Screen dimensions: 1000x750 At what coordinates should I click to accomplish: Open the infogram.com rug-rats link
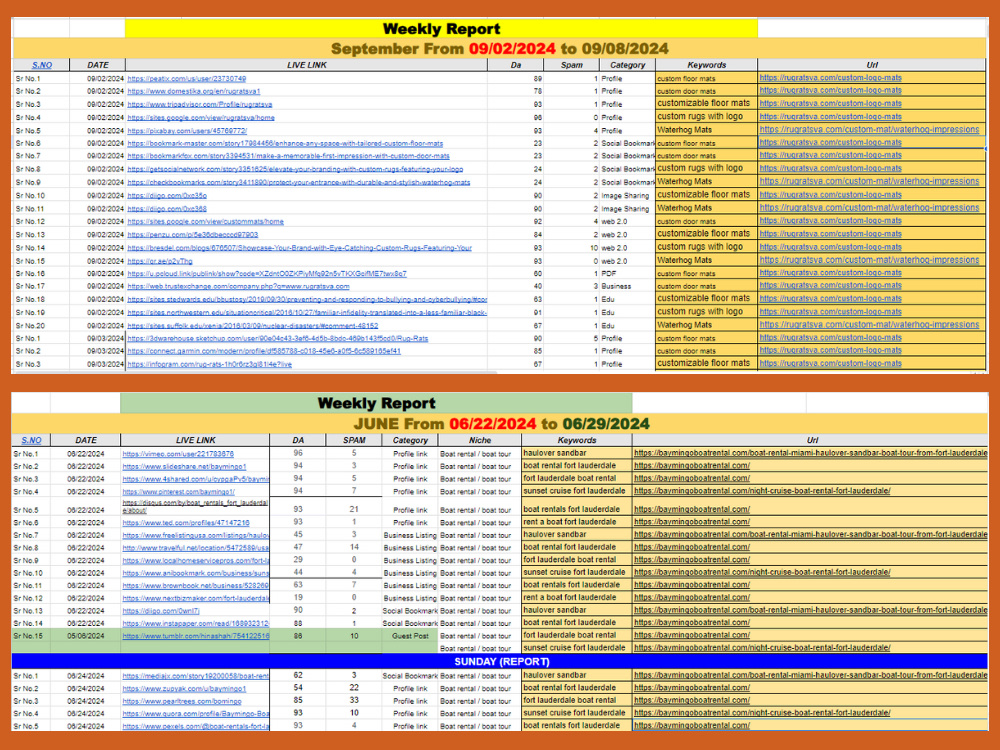[209, 365]
